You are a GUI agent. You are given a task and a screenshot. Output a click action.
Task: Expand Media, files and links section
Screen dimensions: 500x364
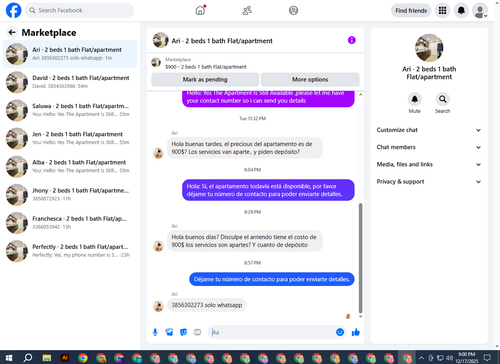[x=429, y=164]
